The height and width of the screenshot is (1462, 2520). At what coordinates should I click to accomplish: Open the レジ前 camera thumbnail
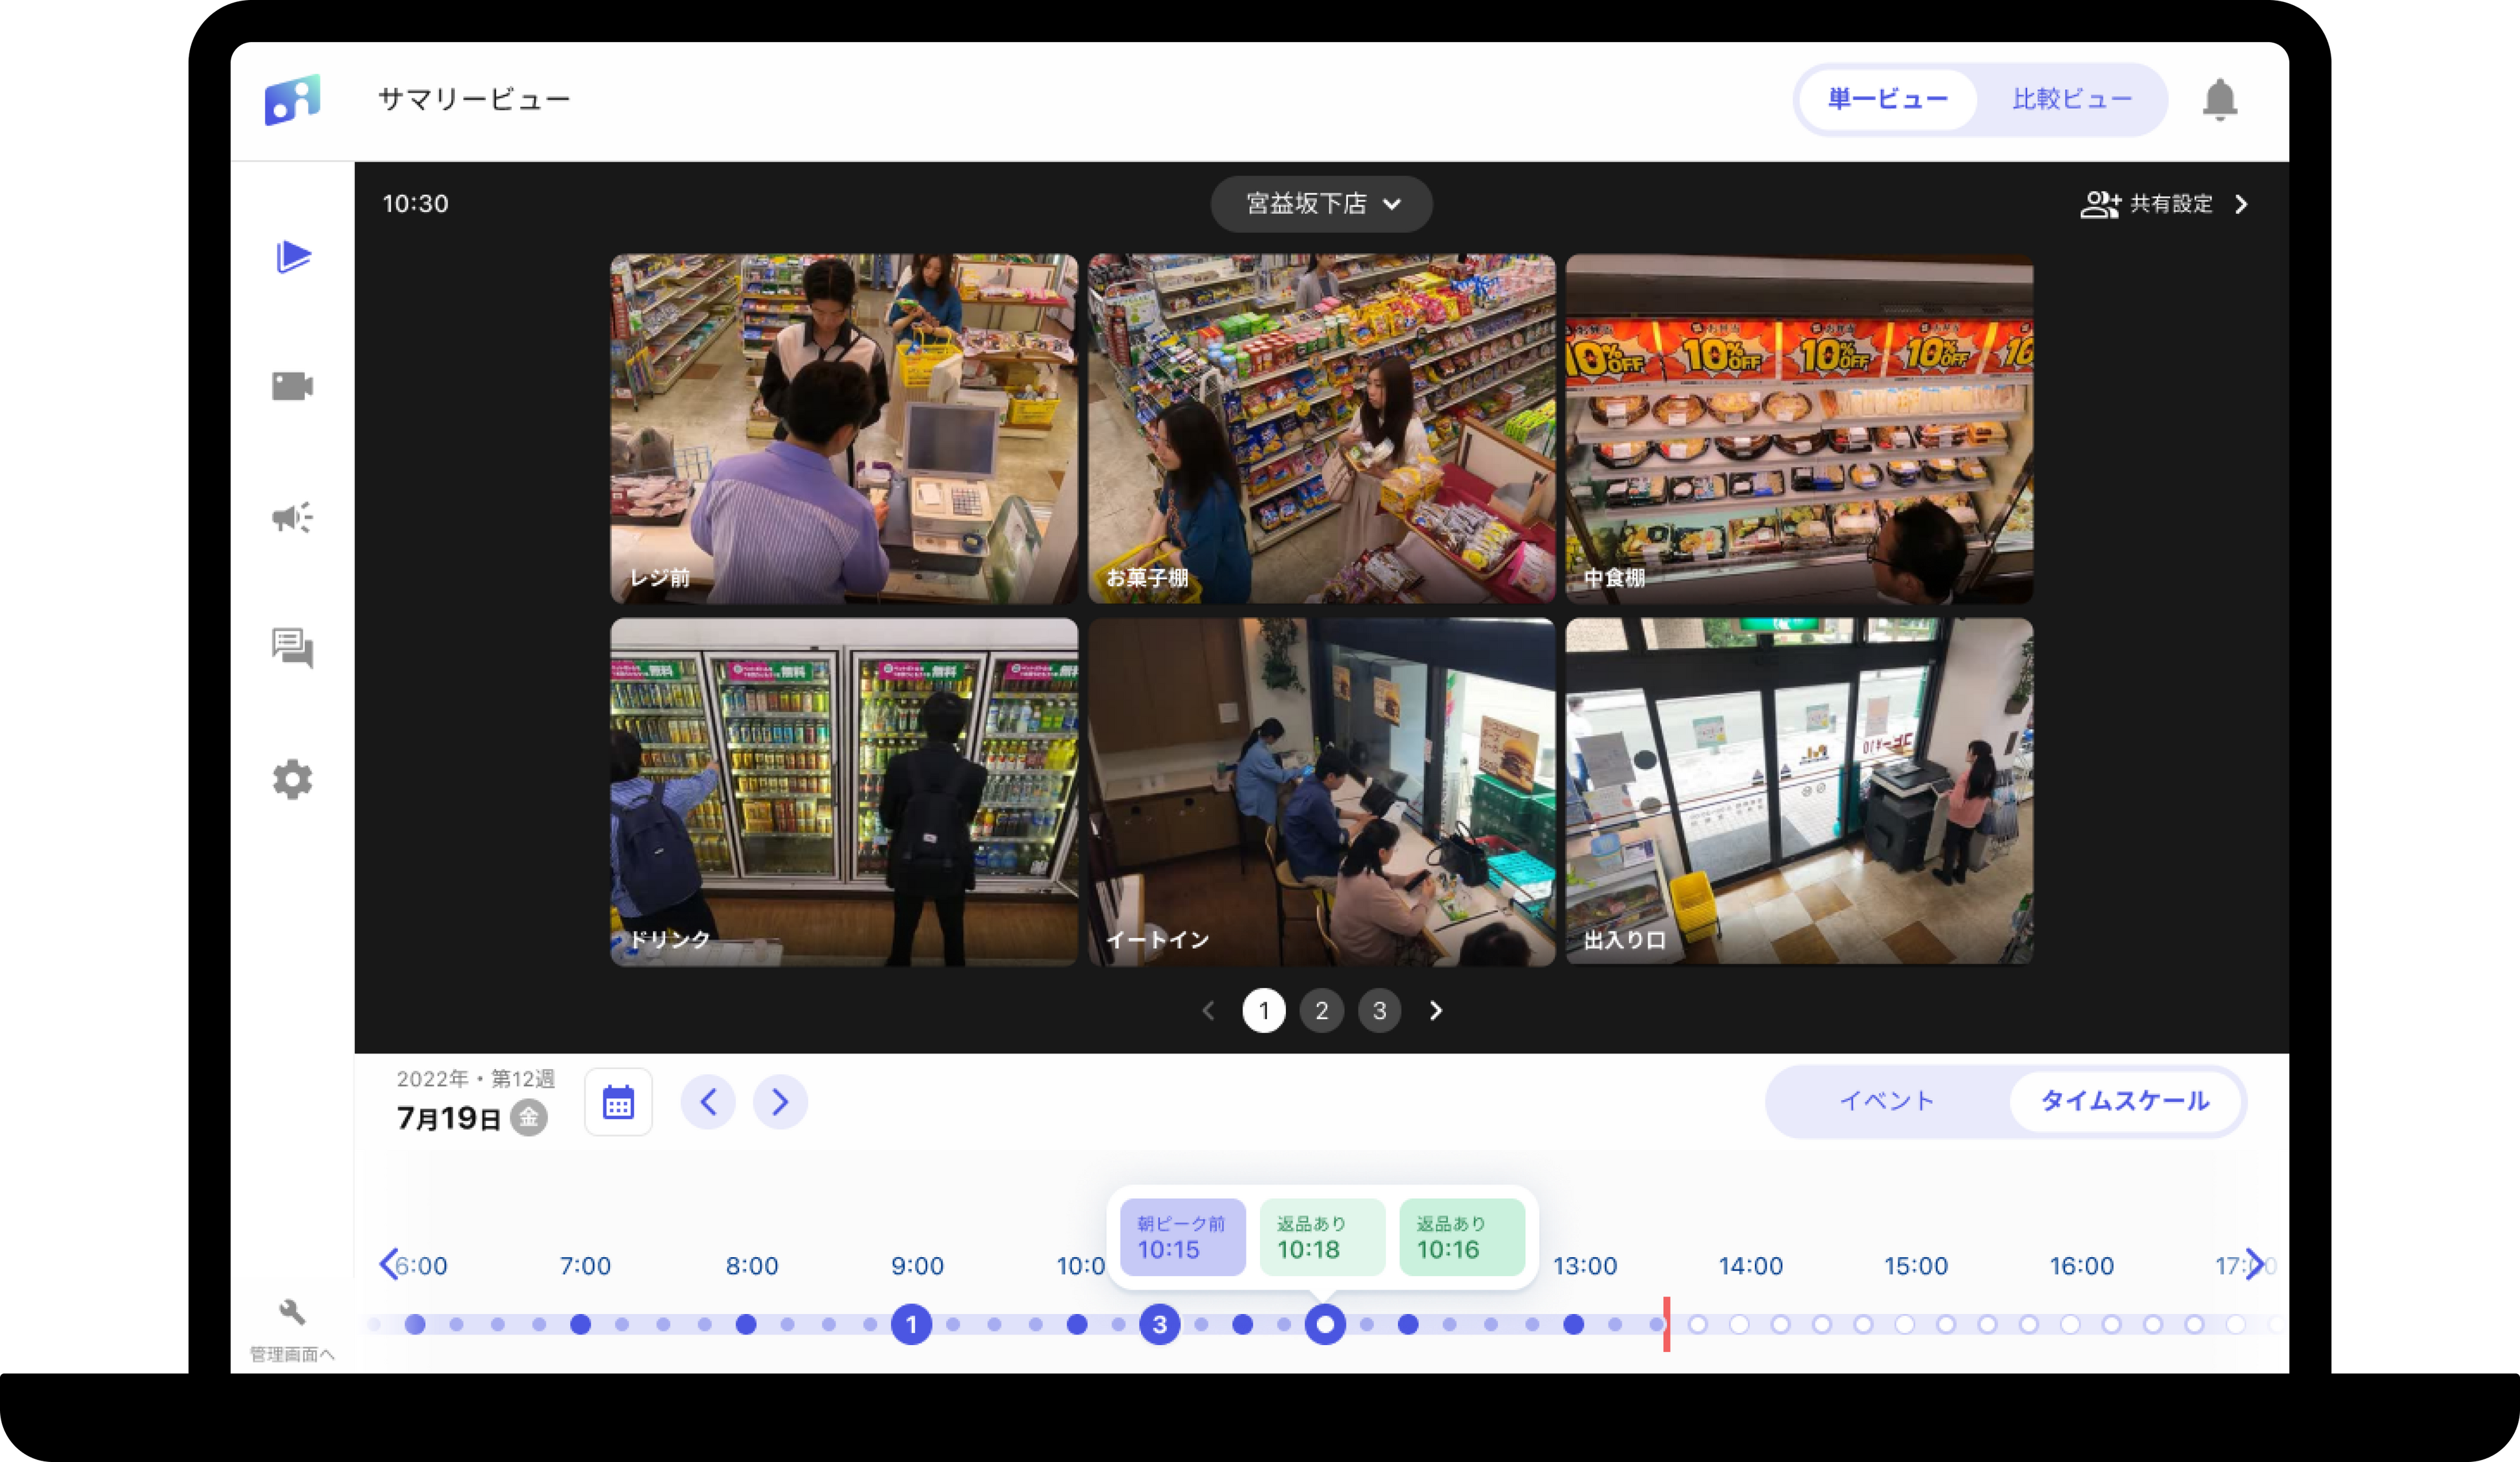tap(844, 428)
